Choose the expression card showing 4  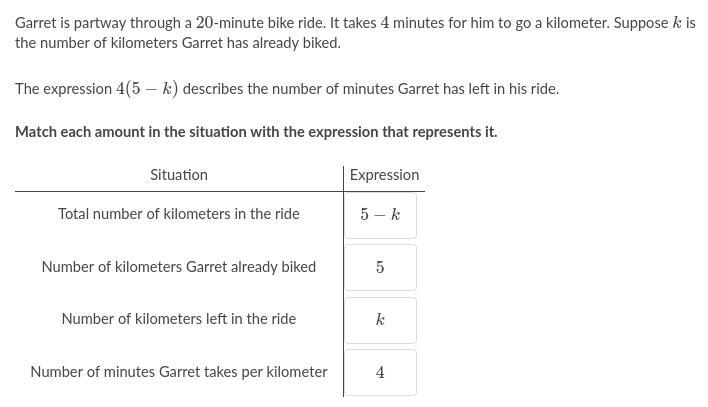point(381,373)
